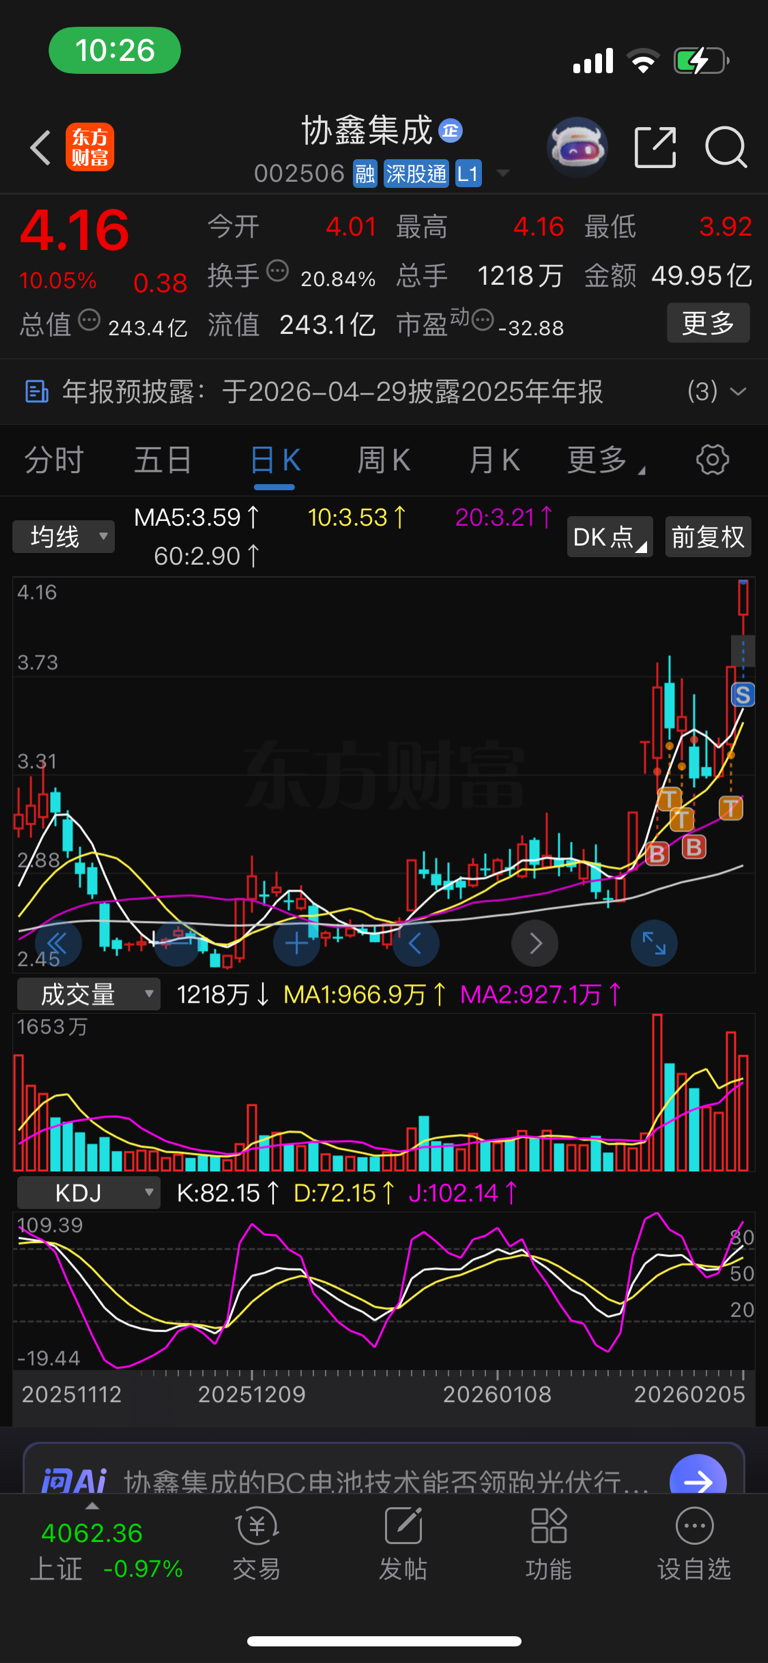Move chart right with arrow icon
This screenshot has height=1663, width=768.
click(x=535, y=943)
